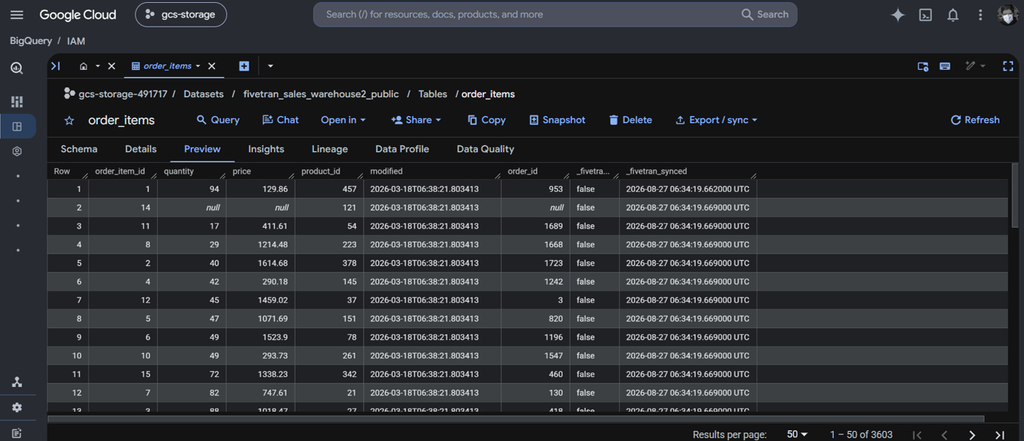Expand the order_items tab dropdown arrow
This screenshot has width=1024, height=441.
tap(198, 66)
